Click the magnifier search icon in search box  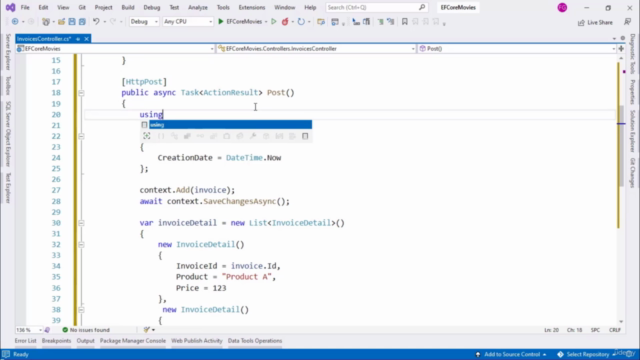pyautogui.click(x=422, y=7)
